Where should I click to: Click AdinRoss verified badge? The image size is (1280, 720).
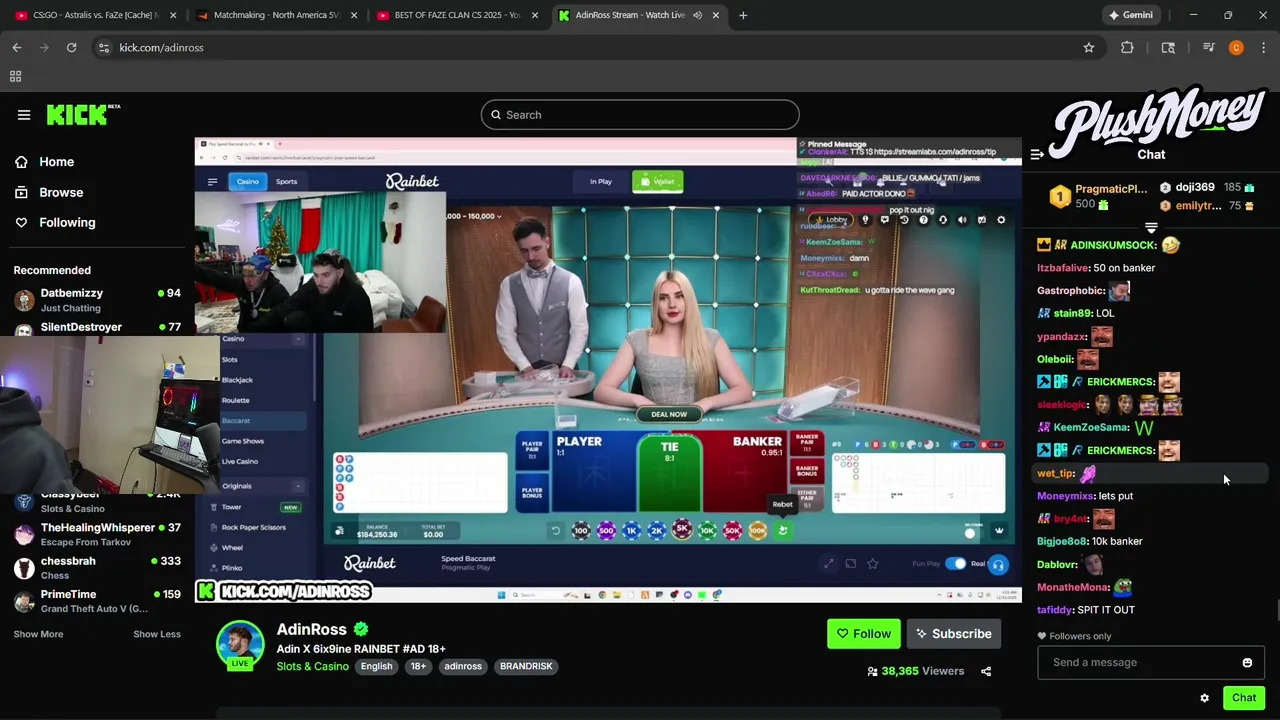[361, 629]
